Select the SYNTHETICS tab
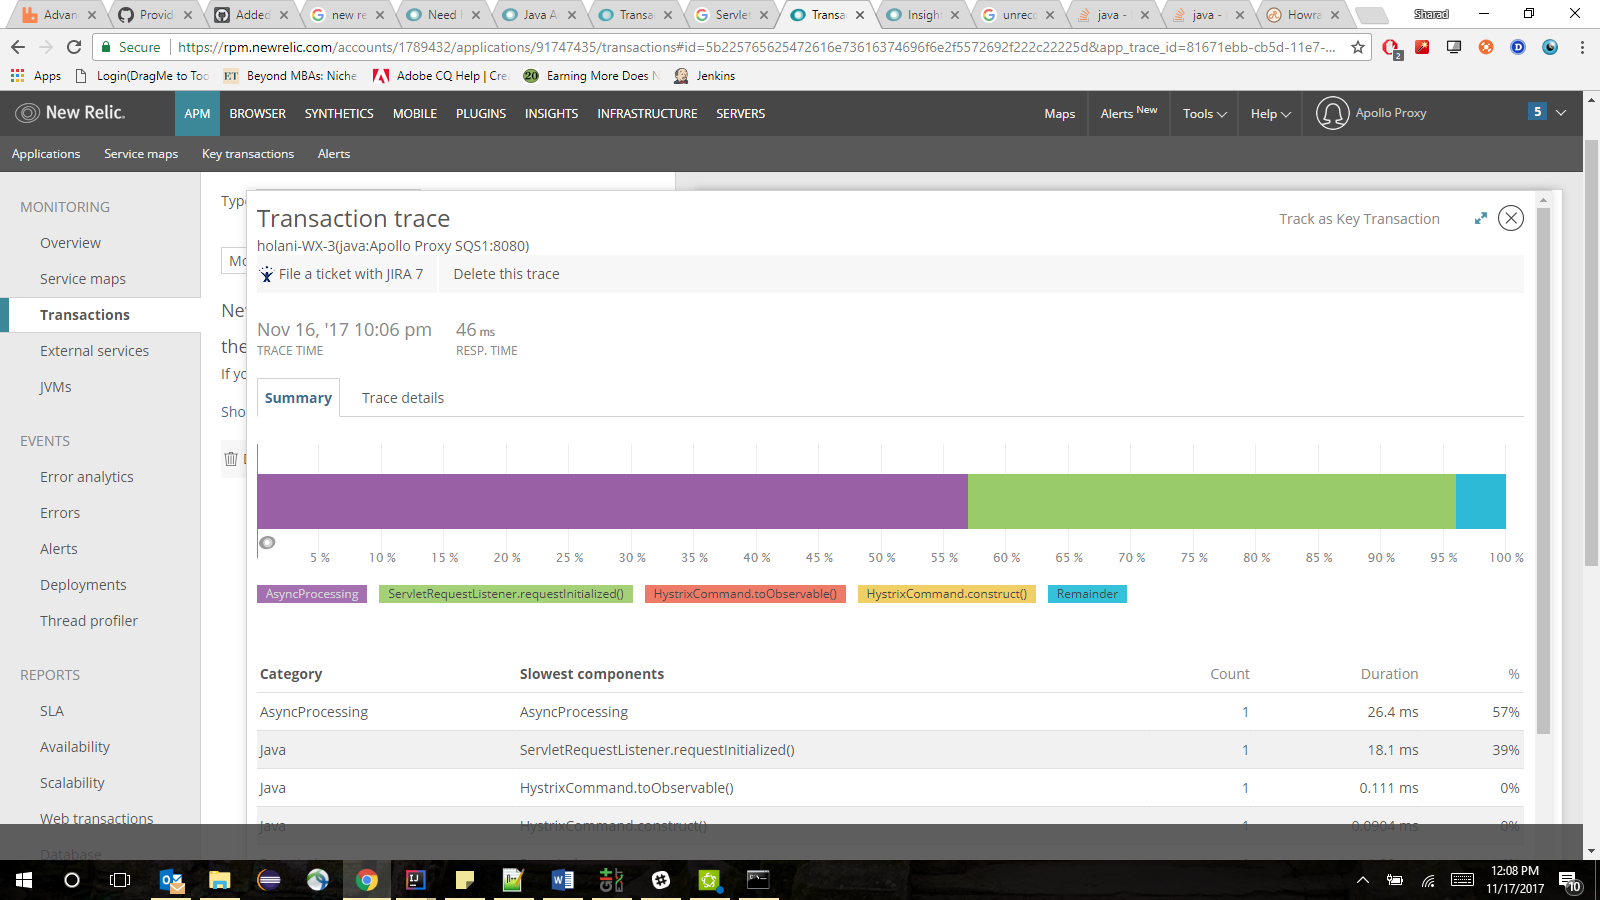The image size is (1600, 900). click(x=339, y=113)
